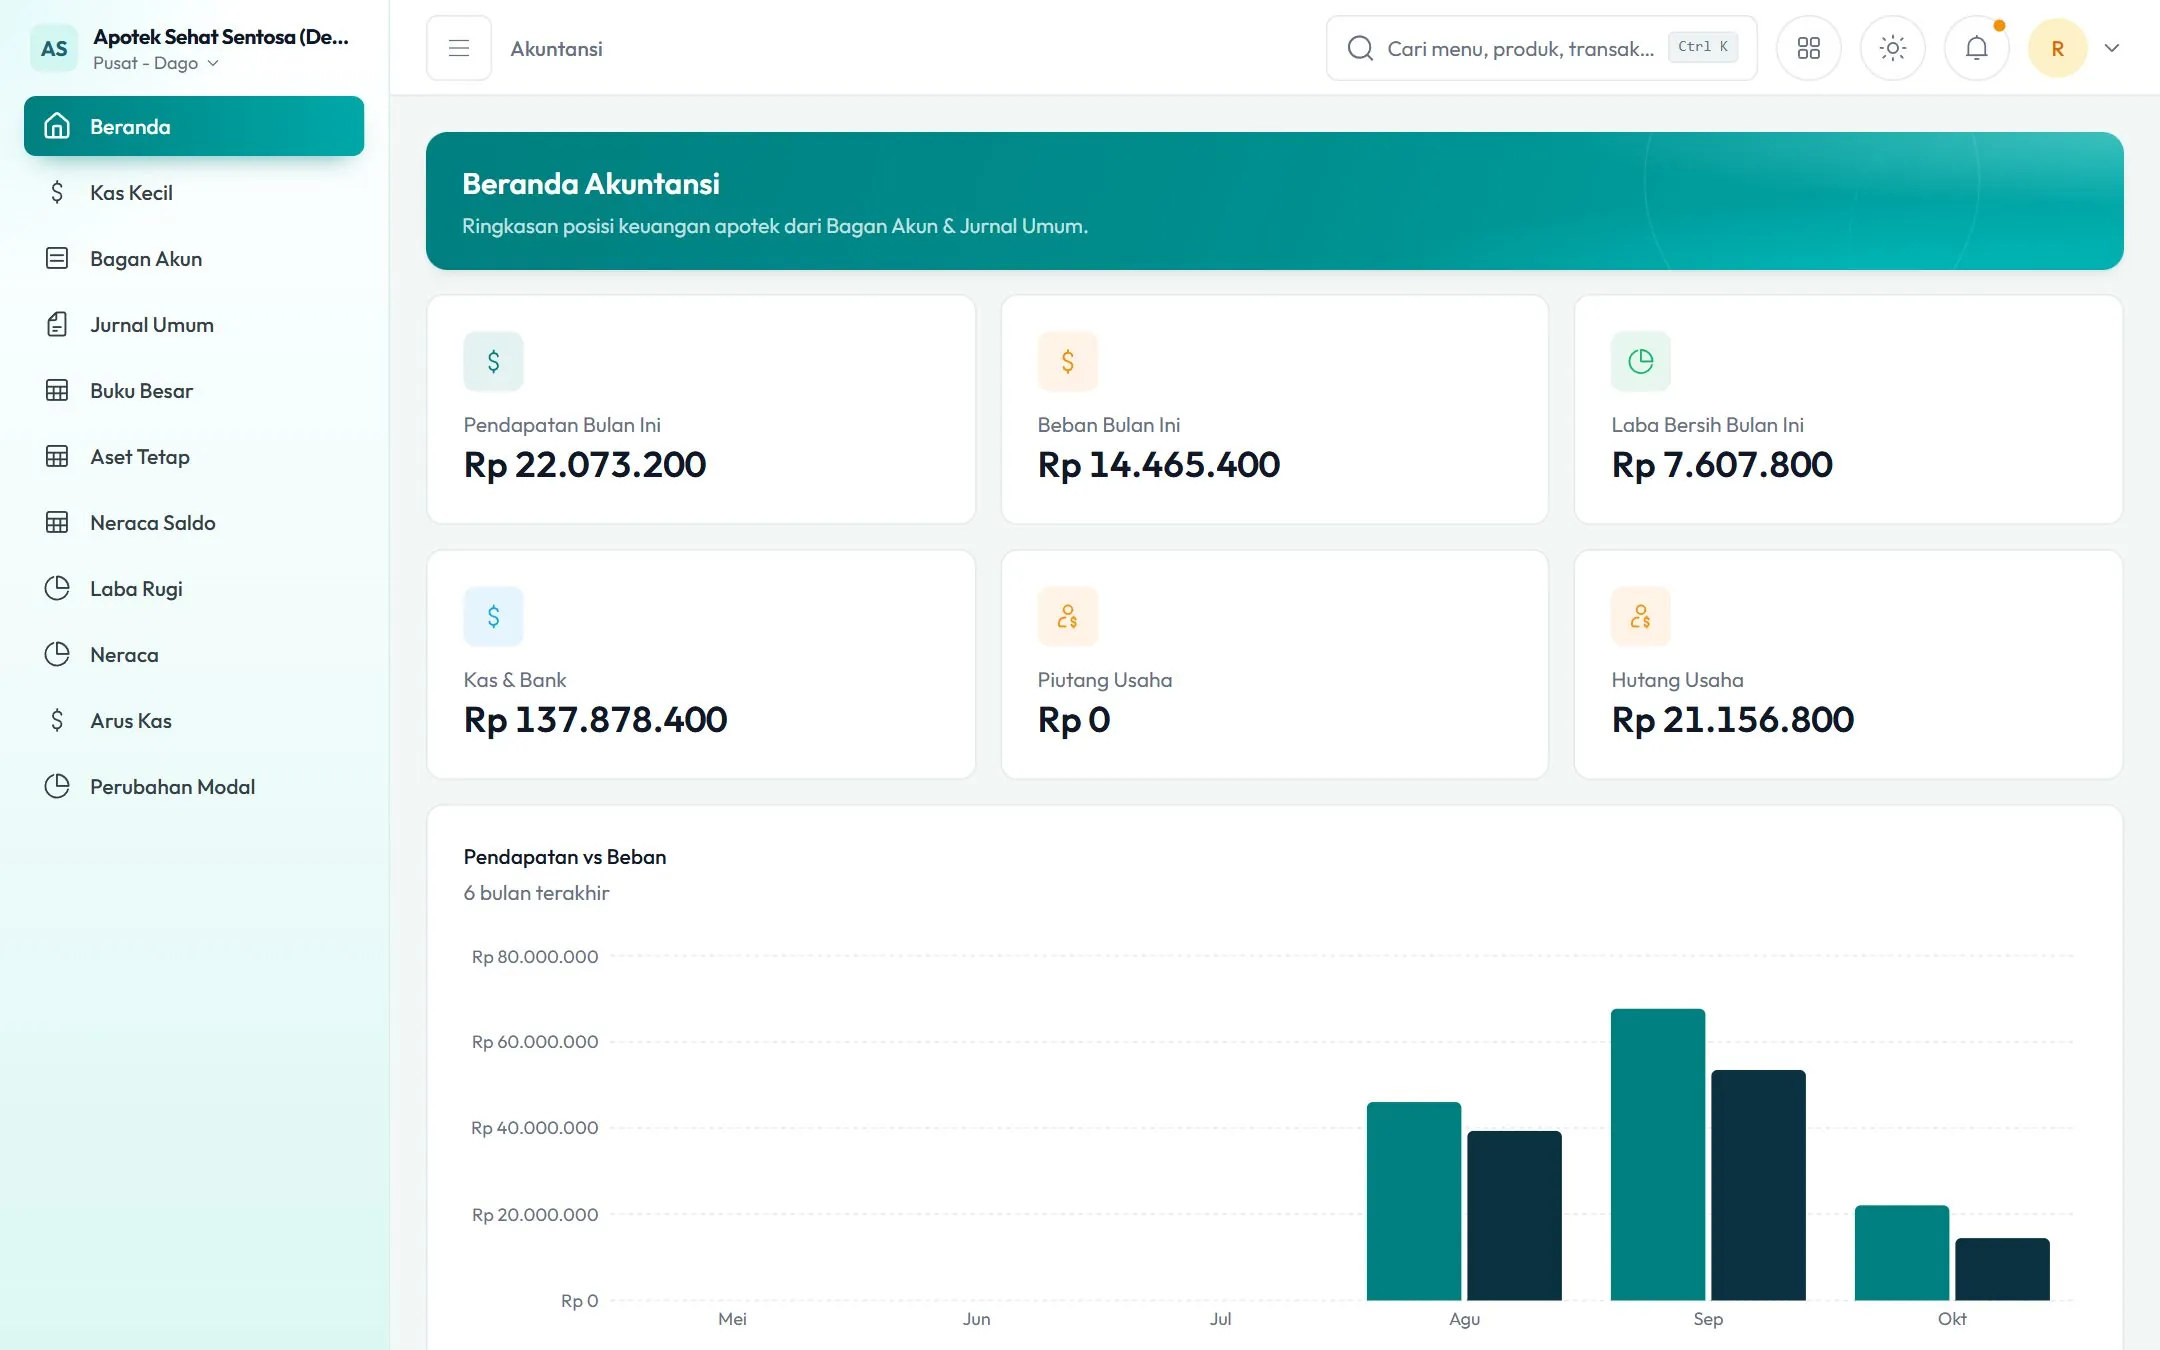Open notifications bell
Viewport: 2160px width, 1350px height.
(x=1977, y=48)
